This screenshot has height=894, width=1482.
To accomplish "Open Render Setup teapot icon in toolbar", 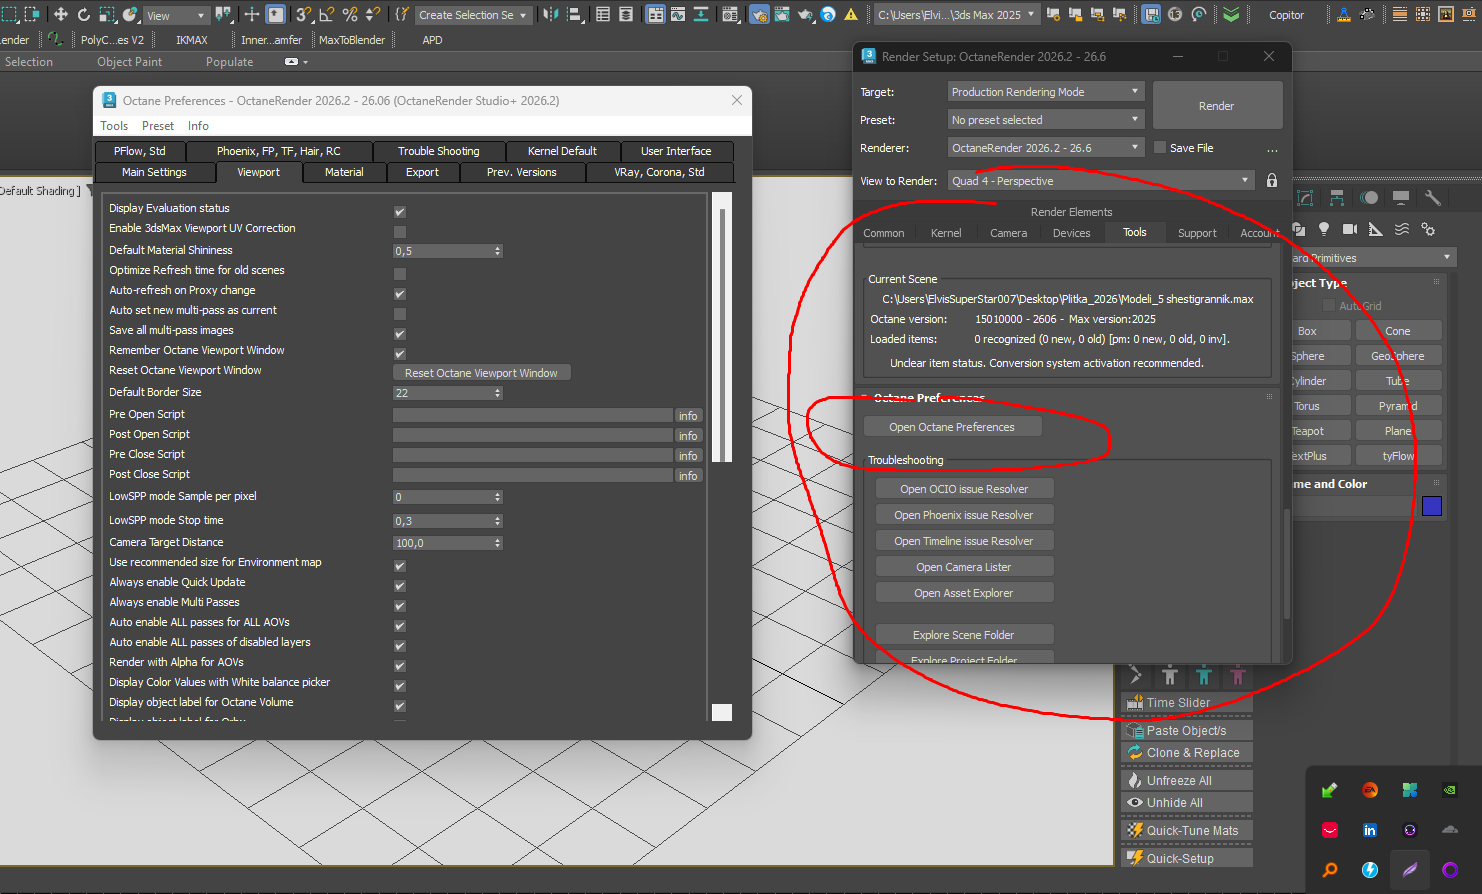I will pyautogui.click(x=759, y=15).
